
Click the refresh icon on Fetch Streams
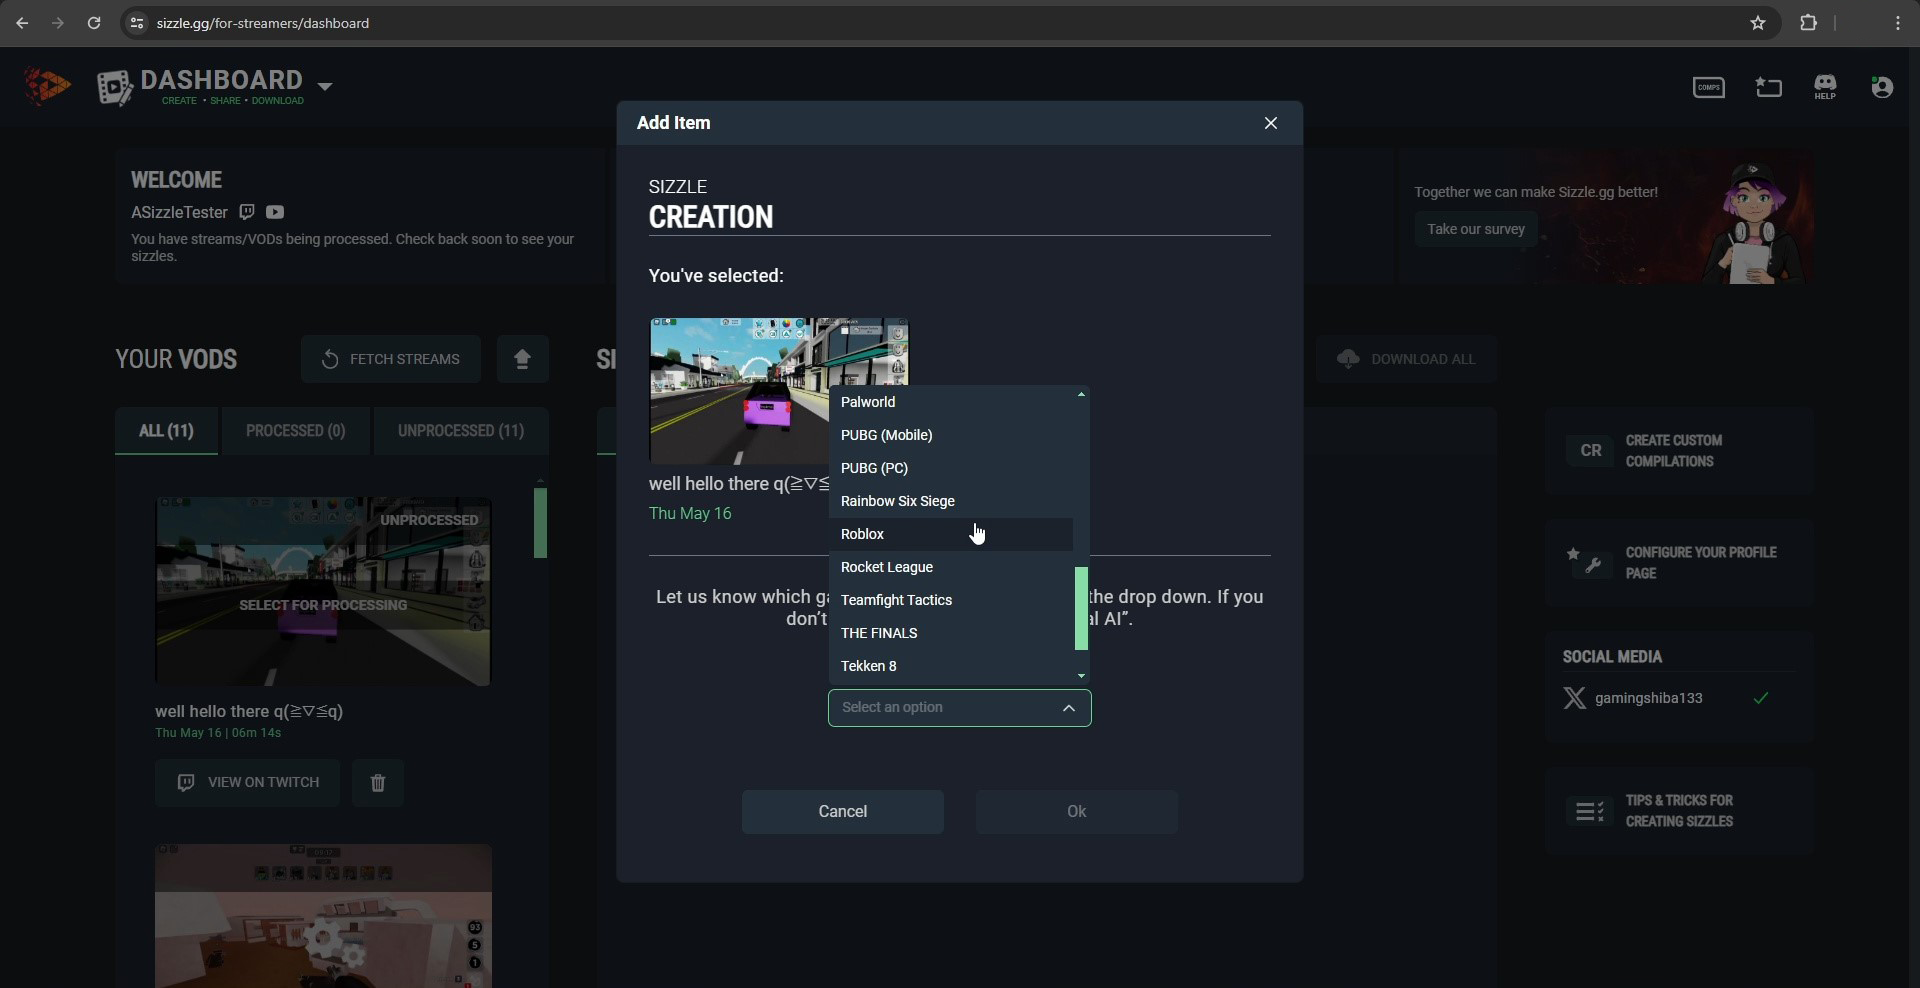coord(330,359)
